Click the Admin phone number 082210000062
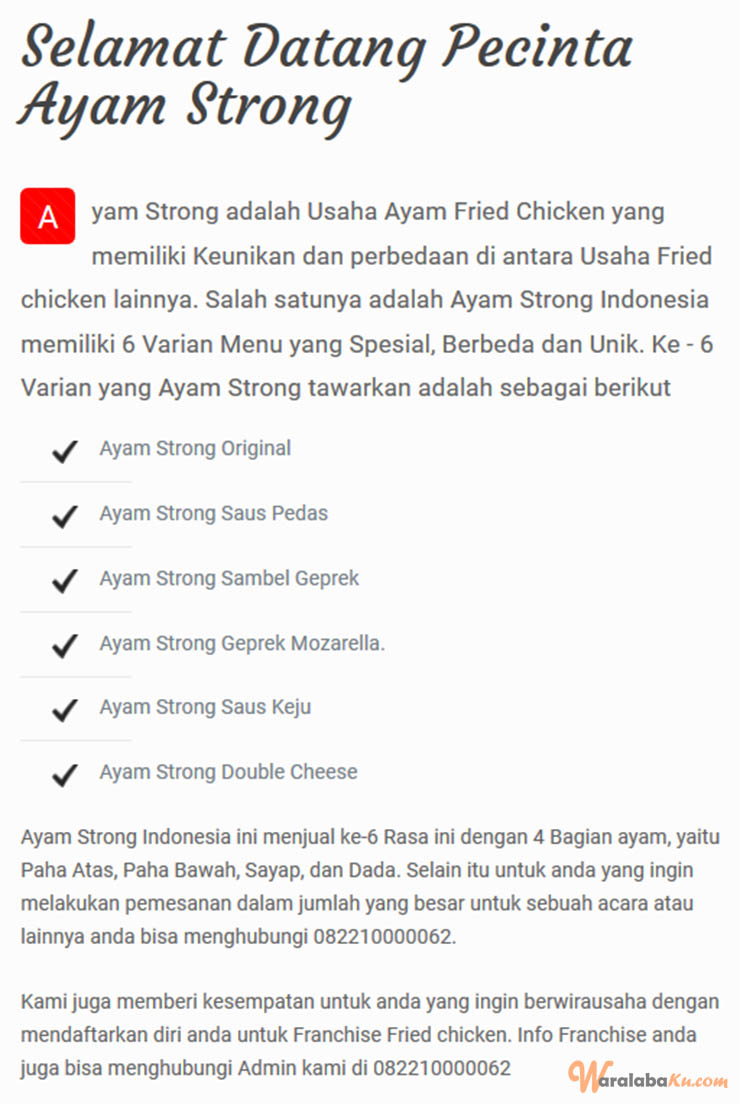The width and height of the screenshot is (740, 1104). 441,1068
